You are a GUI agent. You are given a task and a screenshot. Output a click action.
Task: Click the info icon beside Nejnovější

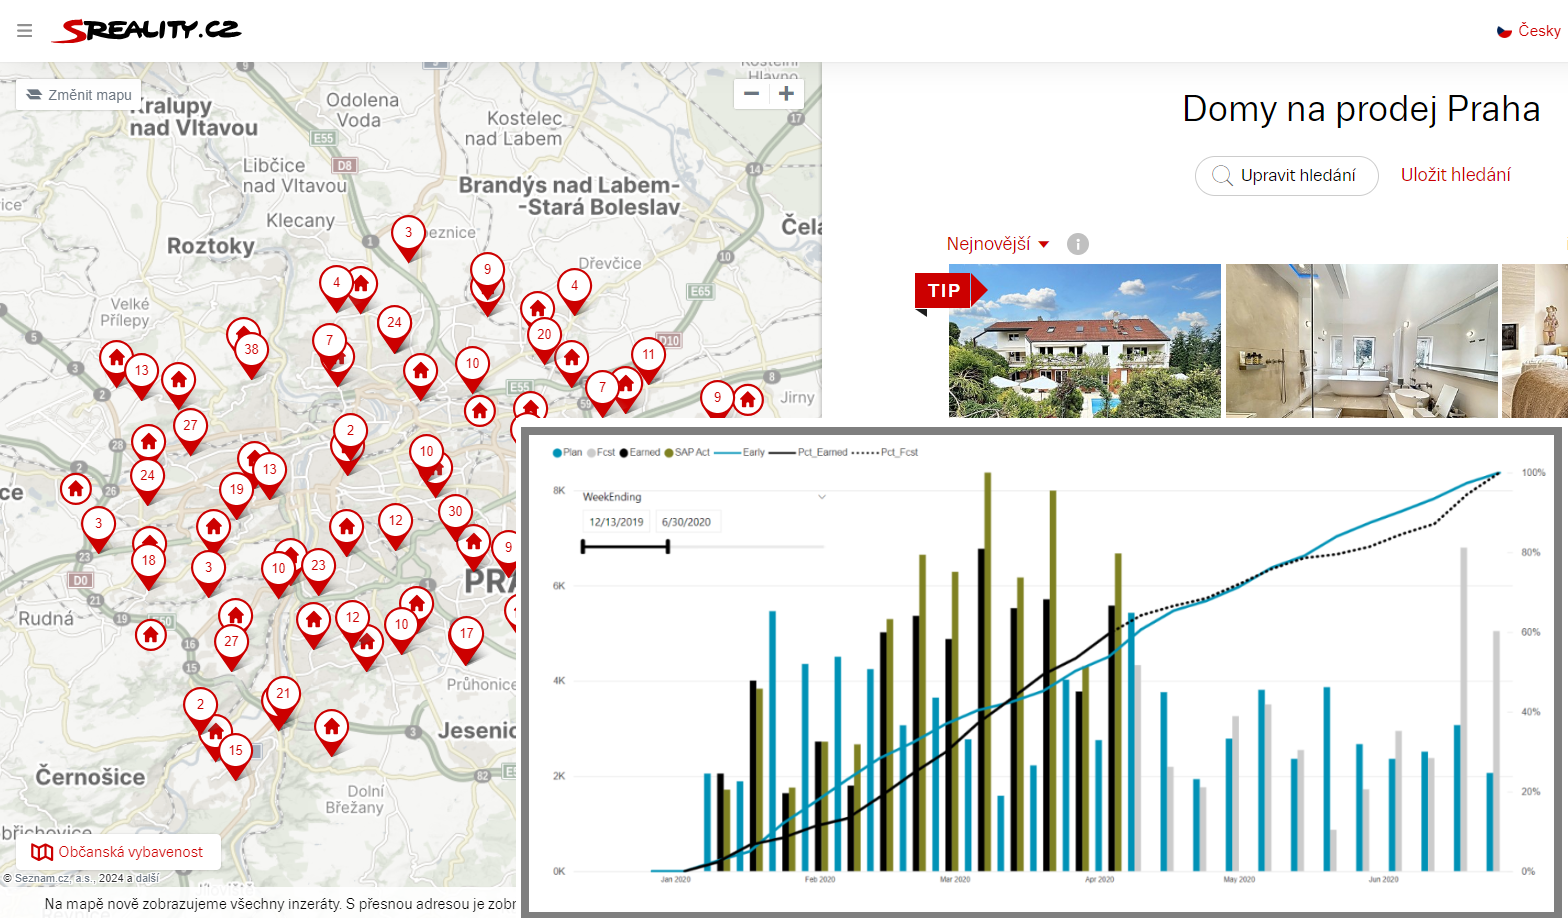coord(1077,244)
